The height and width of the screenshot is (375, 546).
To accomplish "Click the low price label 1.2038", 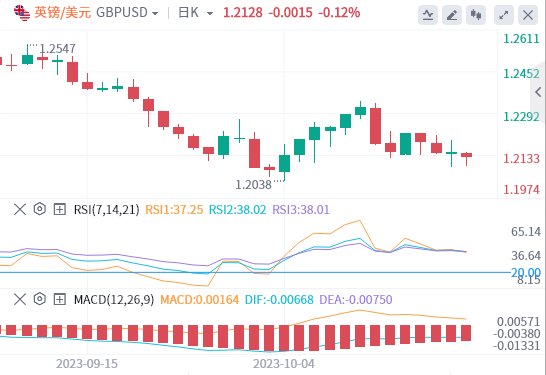I will [253, 185].
